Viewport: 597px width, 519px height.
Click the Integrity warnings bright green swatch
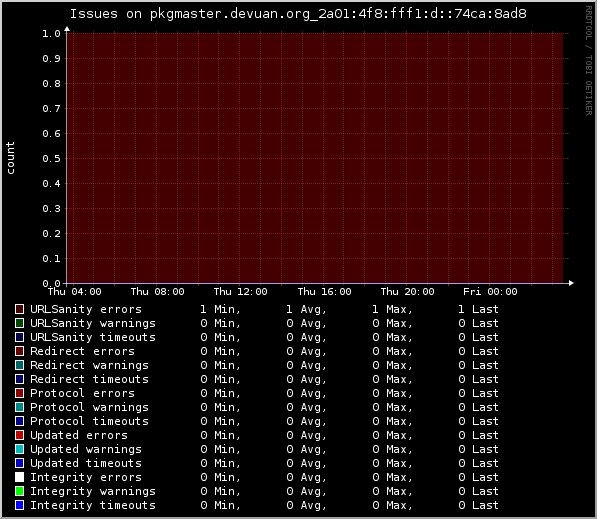pyautogui.click(x=19, y=491)
